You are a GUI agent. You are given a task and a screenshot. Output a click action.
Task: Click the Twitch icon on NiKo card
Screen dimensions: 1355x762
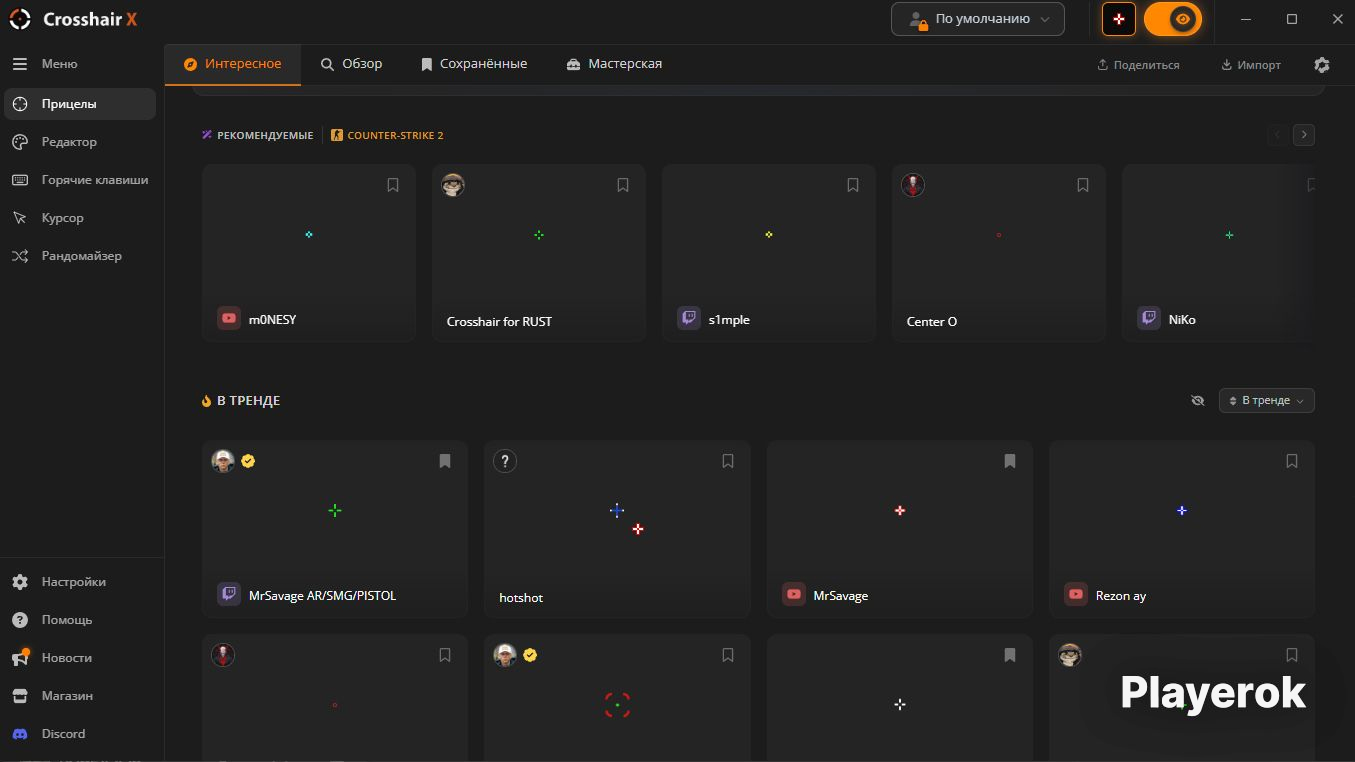click(x=1149, y=319)
